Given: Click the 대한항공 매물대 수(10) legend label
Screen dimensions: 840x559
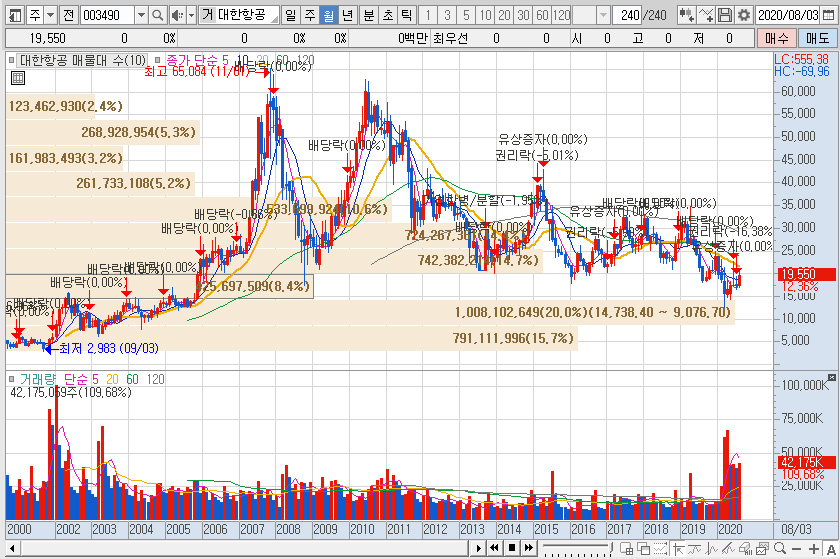Looking at the screenshot, I should pyautogui.click(x=83, y=60).
